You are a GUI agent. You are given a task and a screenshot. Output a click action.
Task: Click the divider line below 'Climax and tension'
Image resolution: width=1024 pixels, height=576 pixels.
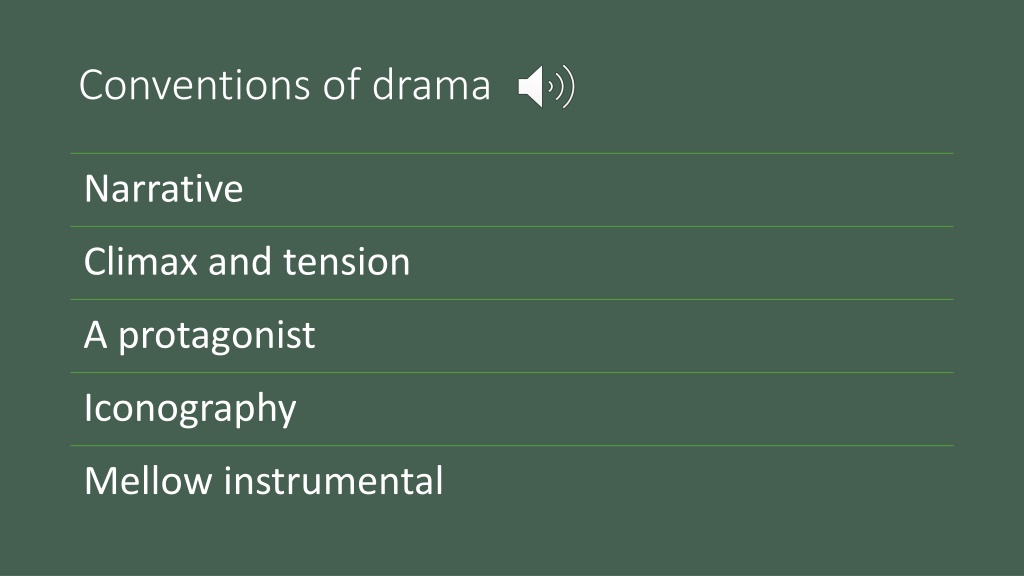[512, 300]
